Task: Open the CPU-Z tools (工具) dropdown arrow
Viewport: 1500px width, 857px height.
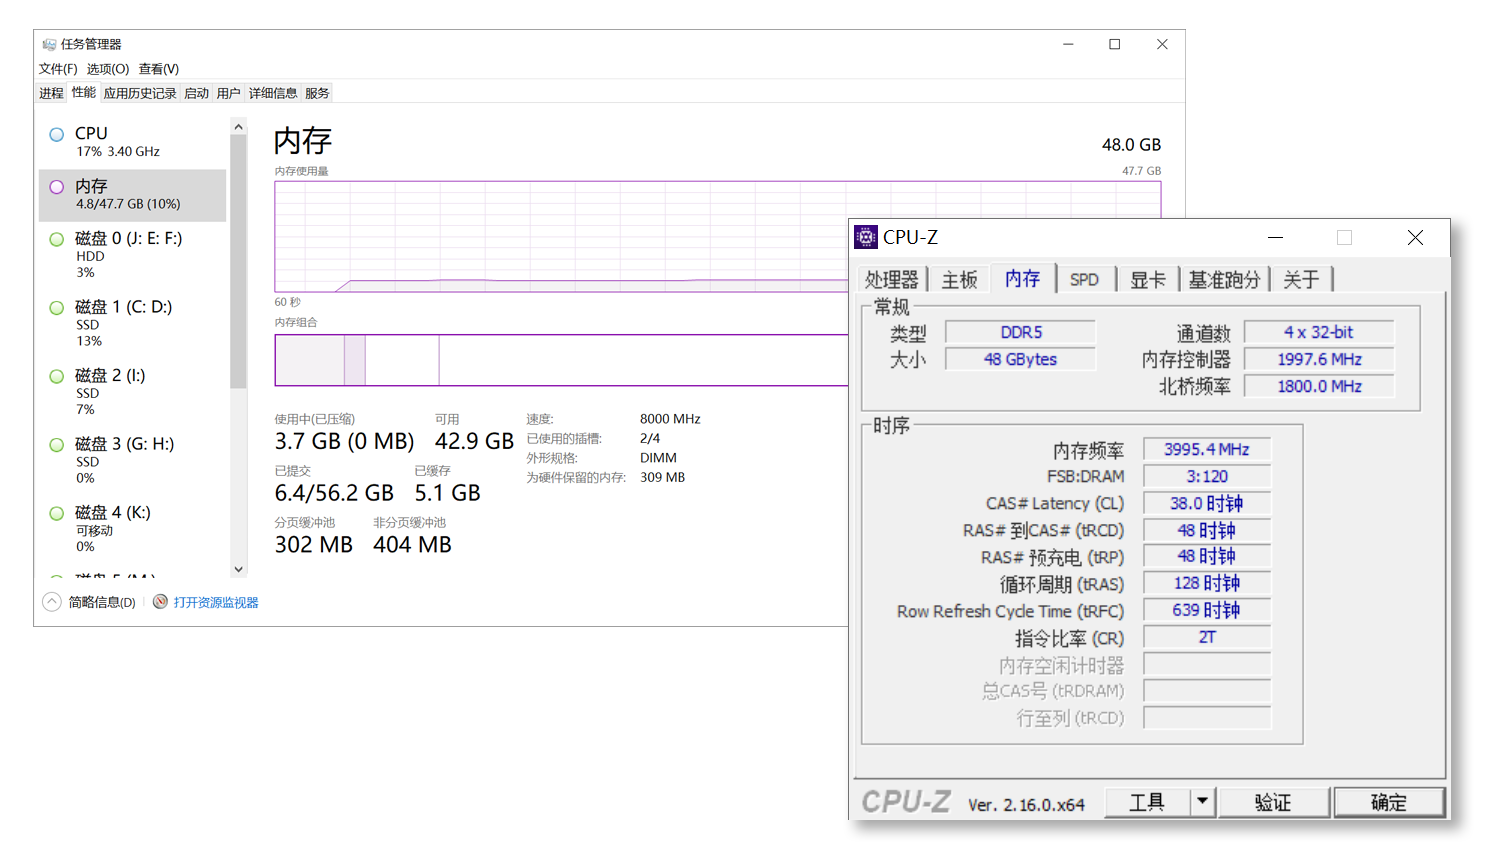Action: point(1202,801)
